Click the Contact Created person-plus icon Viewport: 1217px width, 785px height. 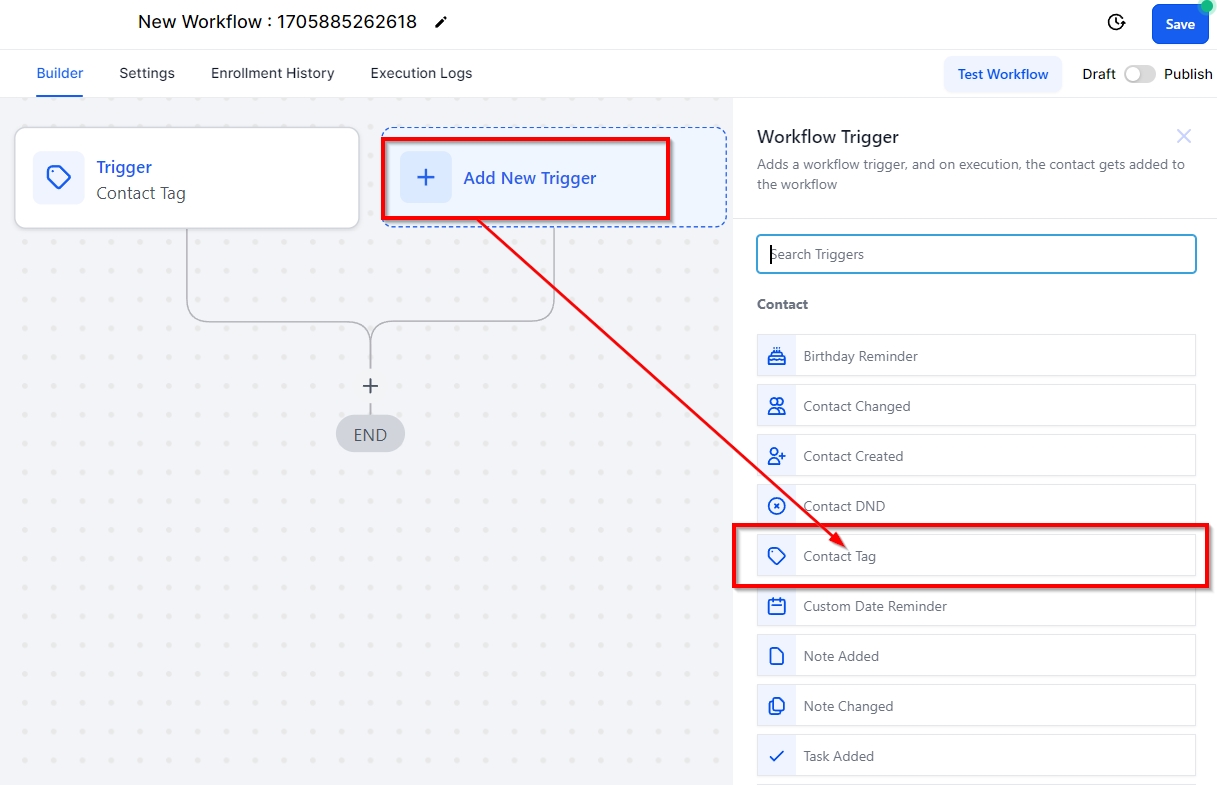pos(776,456)
